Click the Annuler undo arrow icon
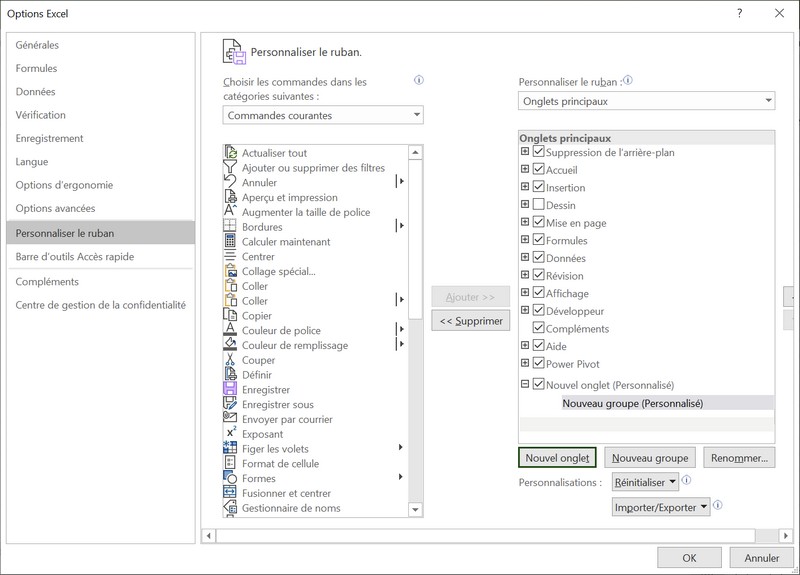The image size is (800, 575). pyautogui.click(x=231, y=182)
